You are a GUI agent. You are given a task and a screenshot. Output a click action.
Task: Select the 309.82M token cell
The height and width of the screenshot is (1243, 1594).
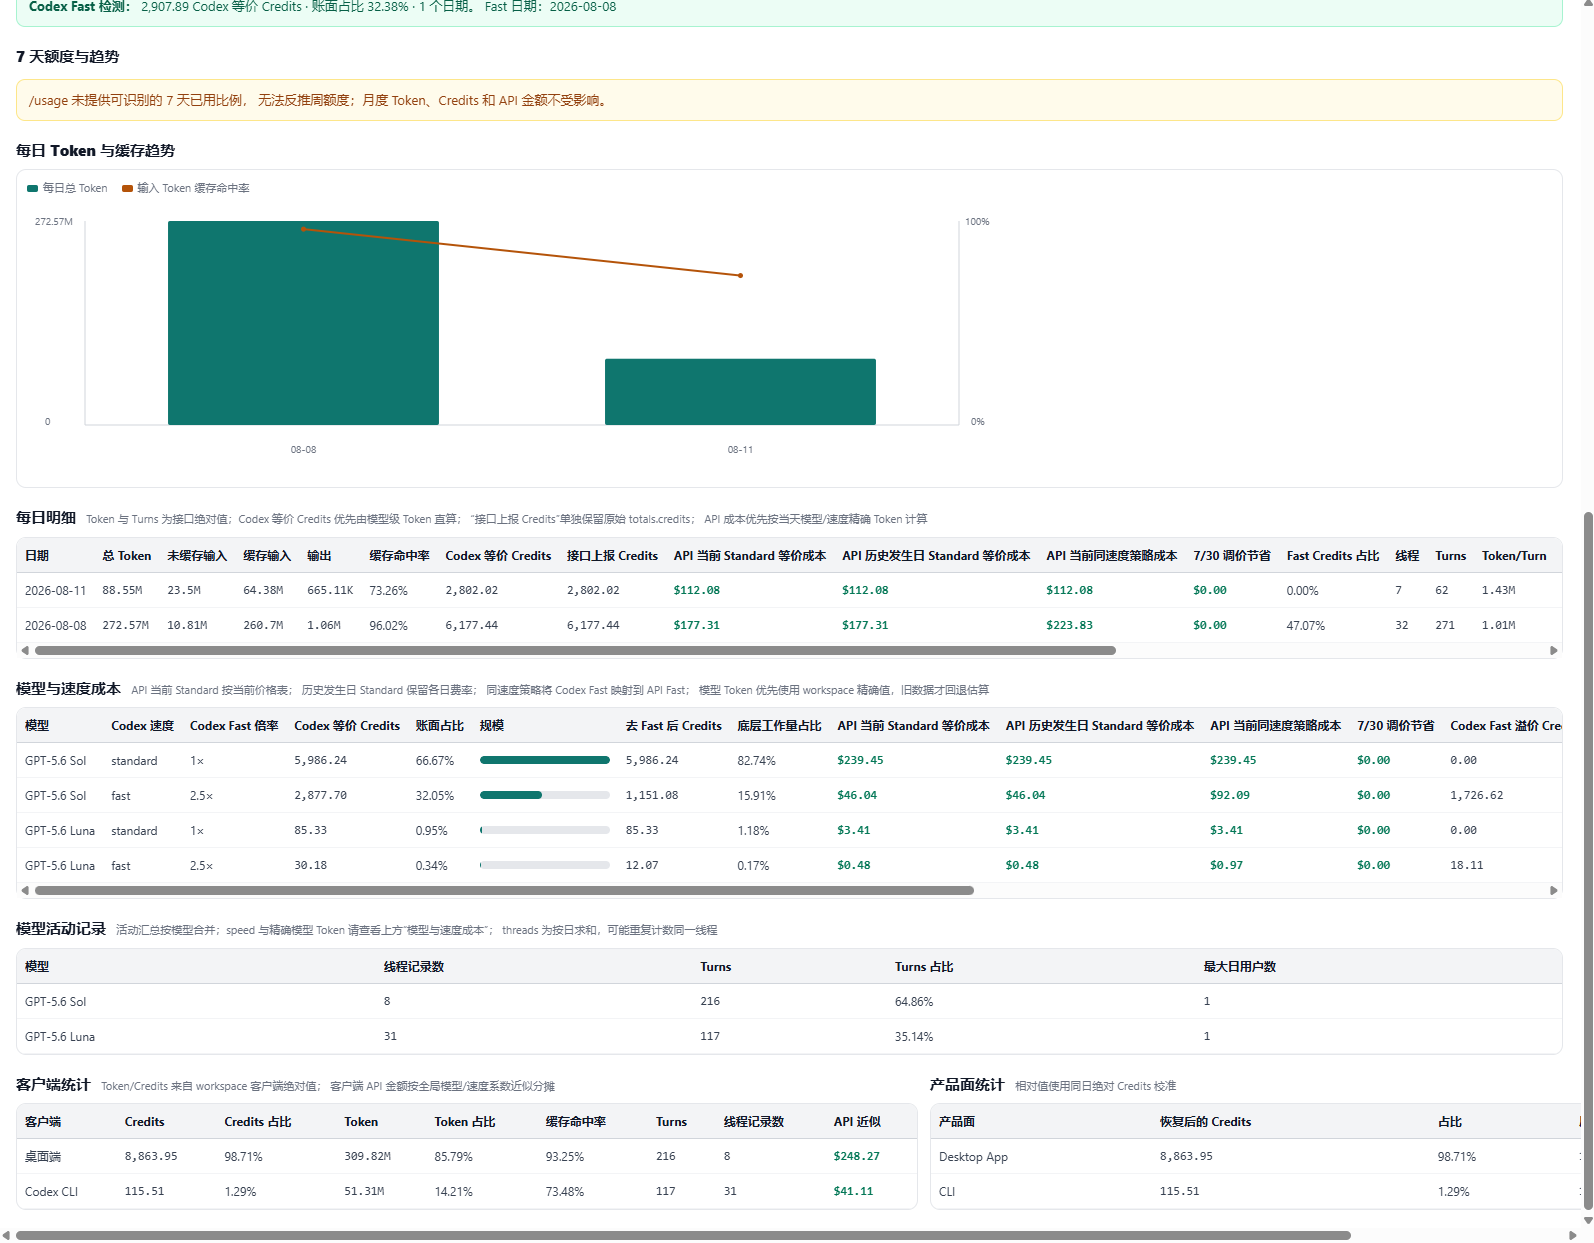(x=368, y=1156)
